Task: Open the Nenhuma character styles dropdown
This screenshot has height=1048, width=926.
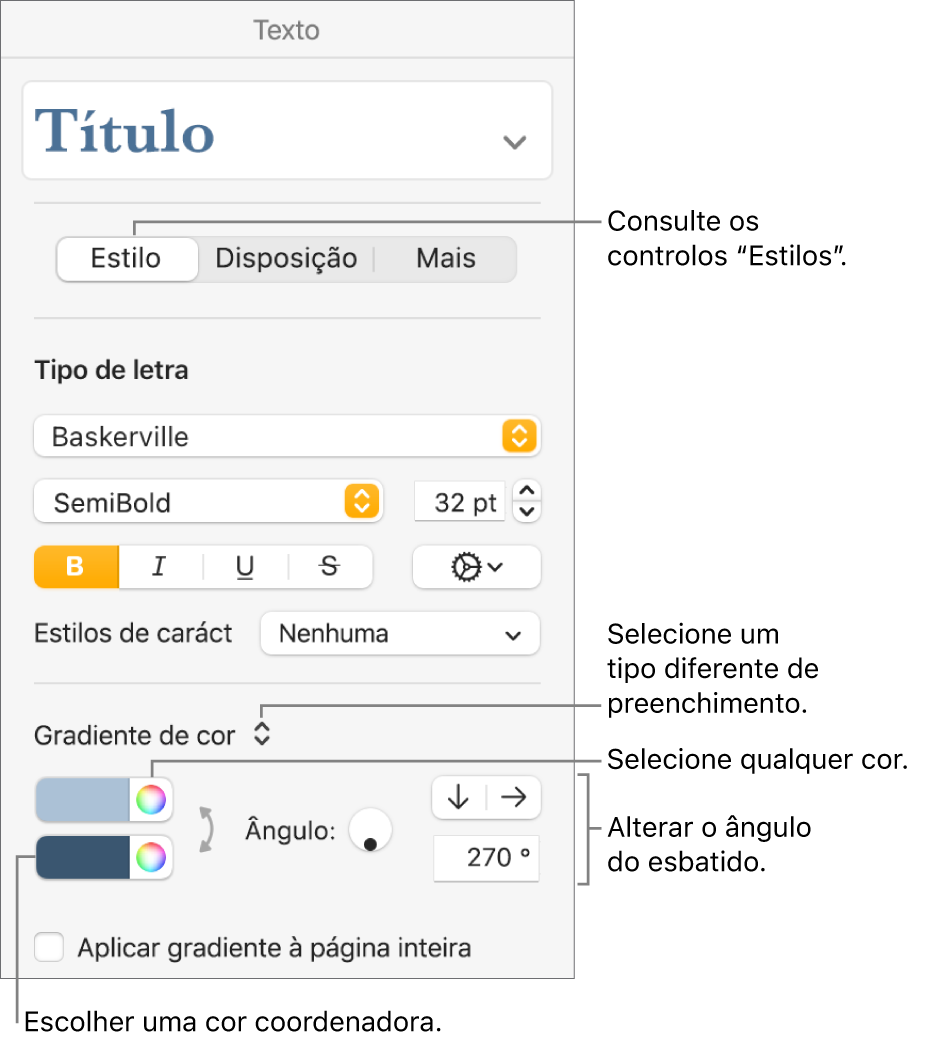Action: click(400, 634)
